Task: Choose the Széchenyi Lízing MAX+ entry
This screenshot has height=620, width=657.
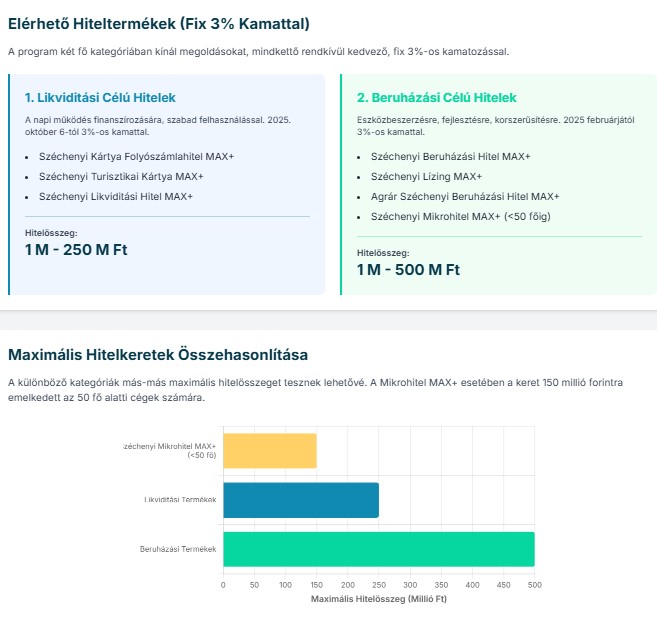Action: pyautogui.click(x=420, y=176)
